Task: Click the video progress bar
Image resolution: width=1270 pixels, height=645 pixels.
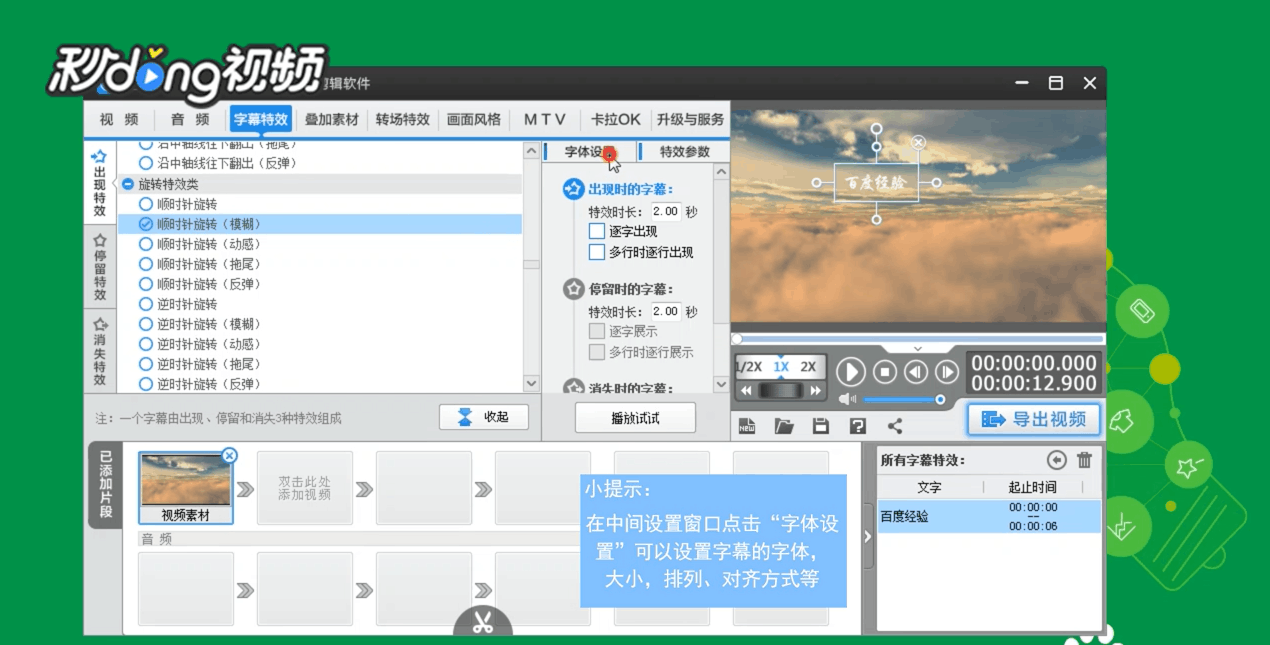Action: coord(918,339)
